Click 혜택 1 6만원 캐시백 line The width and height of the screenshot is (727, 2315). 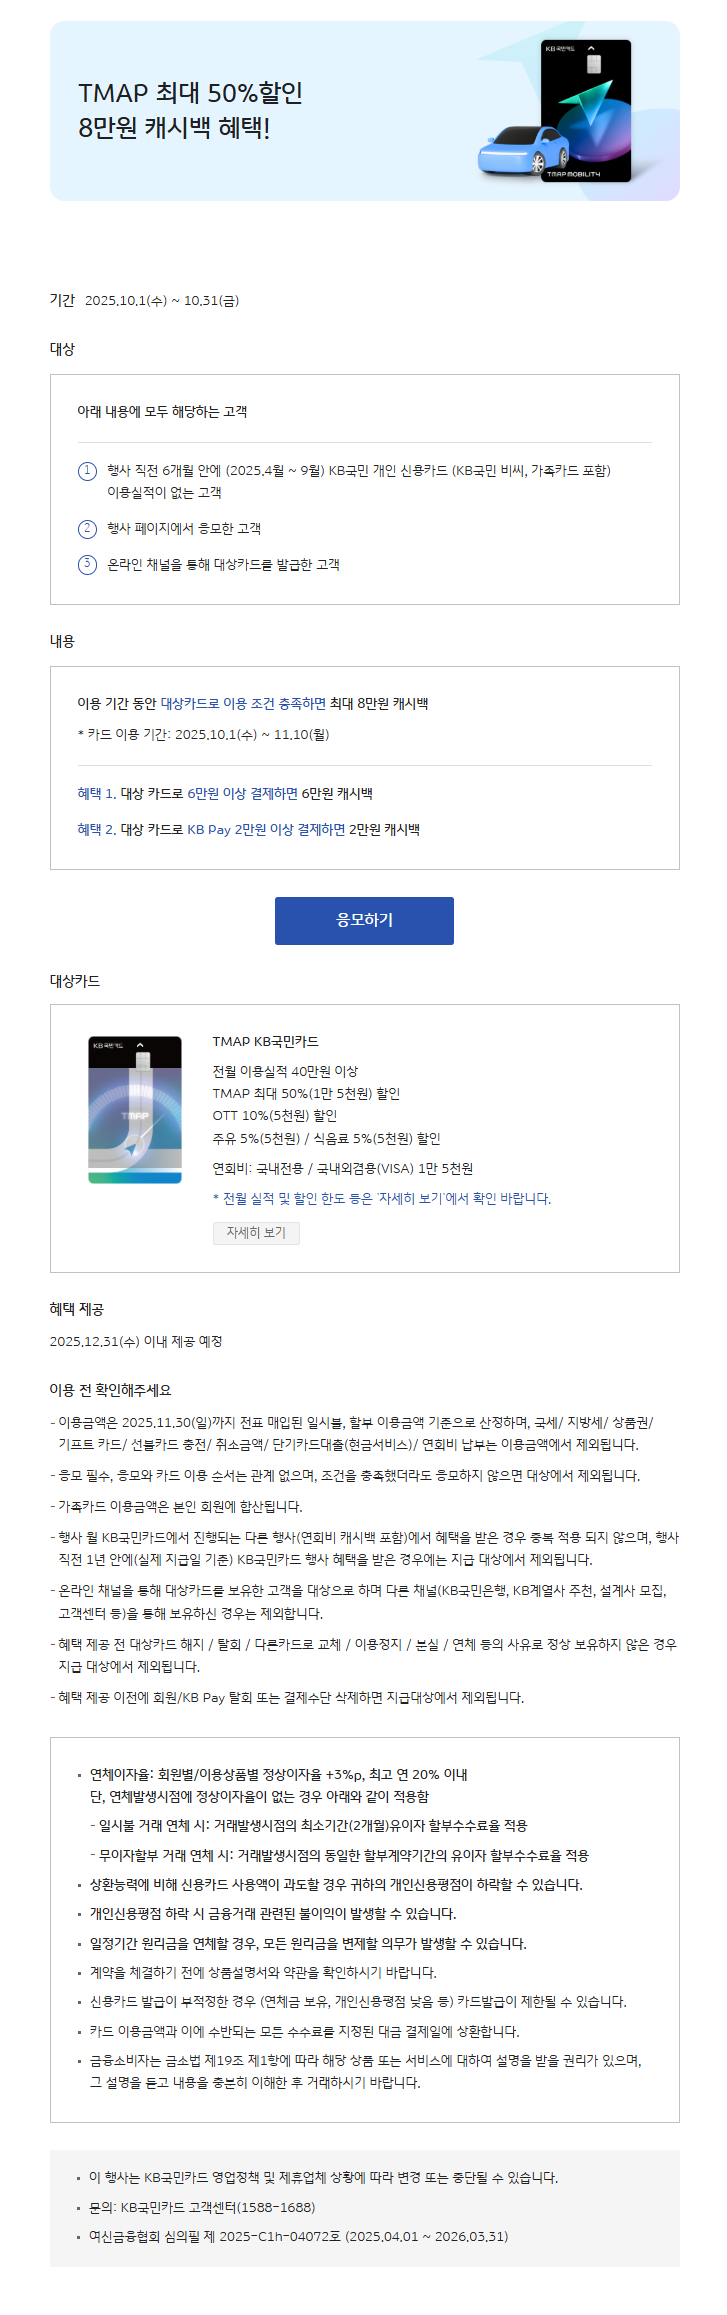[x=225, y=793]
